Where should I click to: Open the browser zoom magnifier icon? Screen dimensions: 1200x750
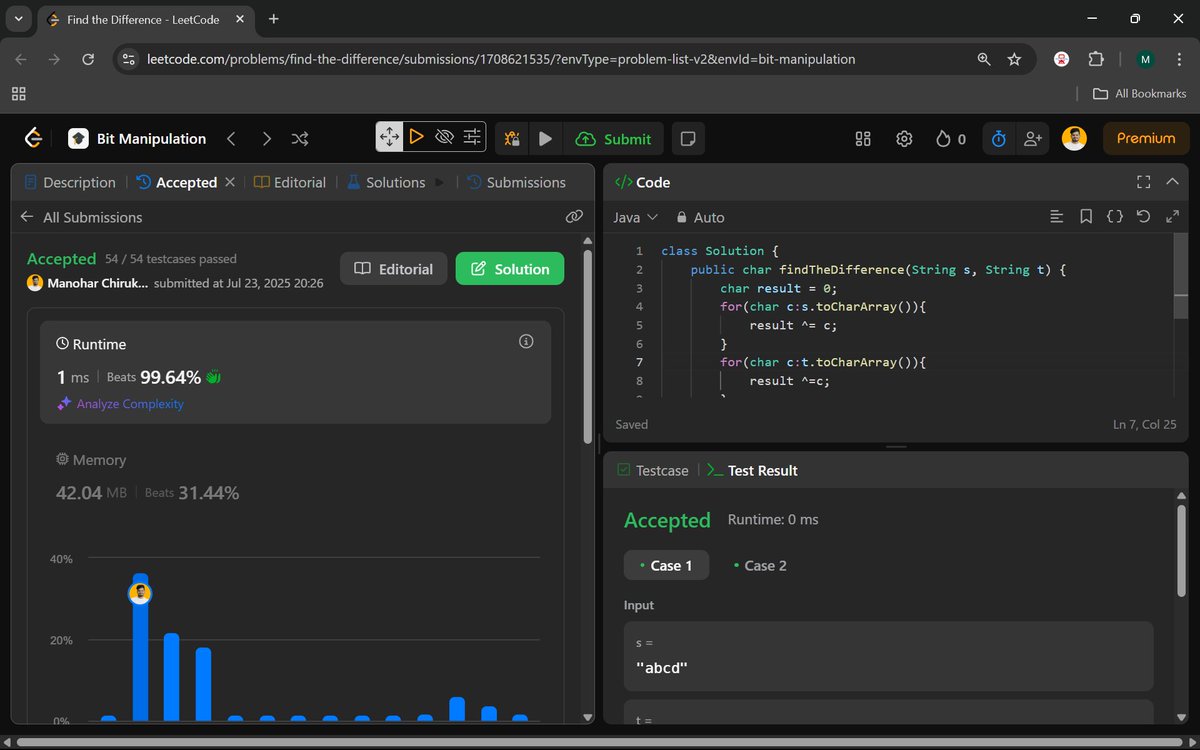pyautogui.click(x=984, y=59)
